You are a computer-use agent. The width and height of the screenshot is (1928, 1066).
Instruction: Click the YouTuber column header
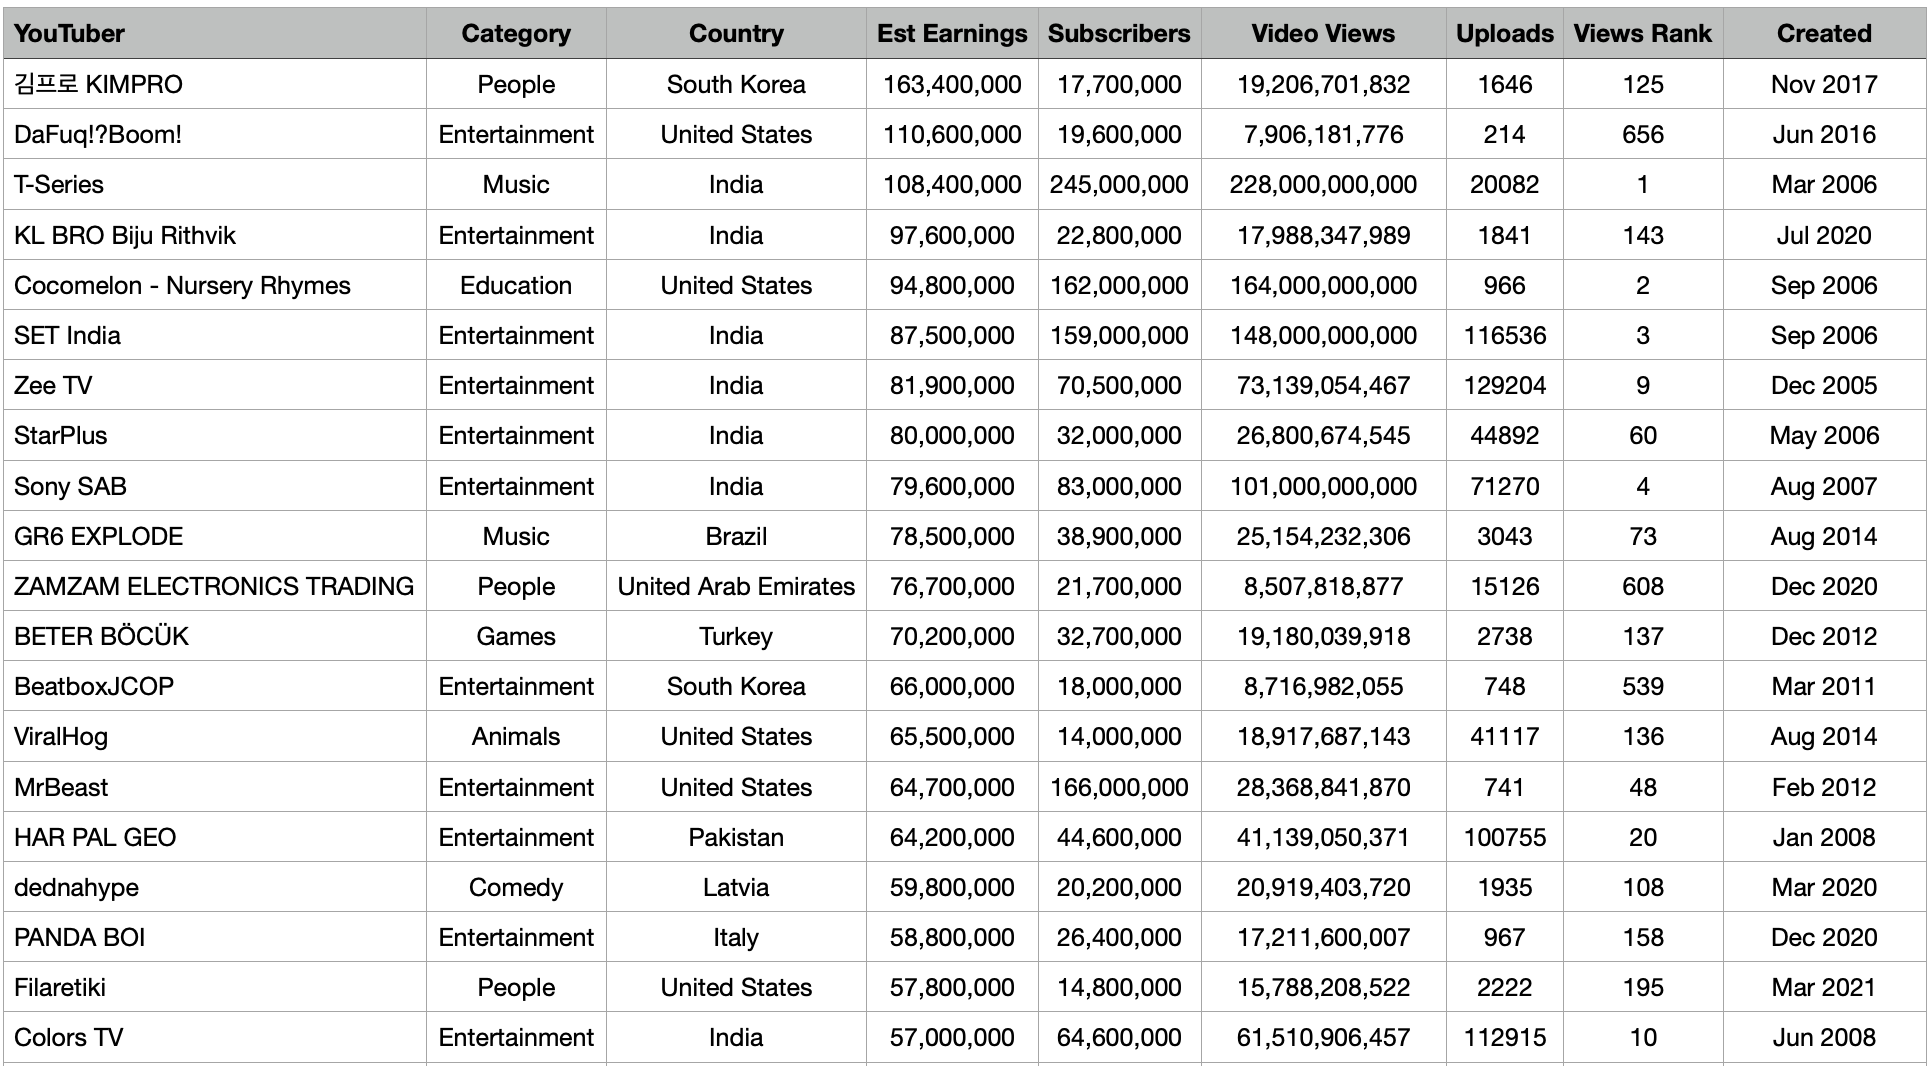coord(215,33)
